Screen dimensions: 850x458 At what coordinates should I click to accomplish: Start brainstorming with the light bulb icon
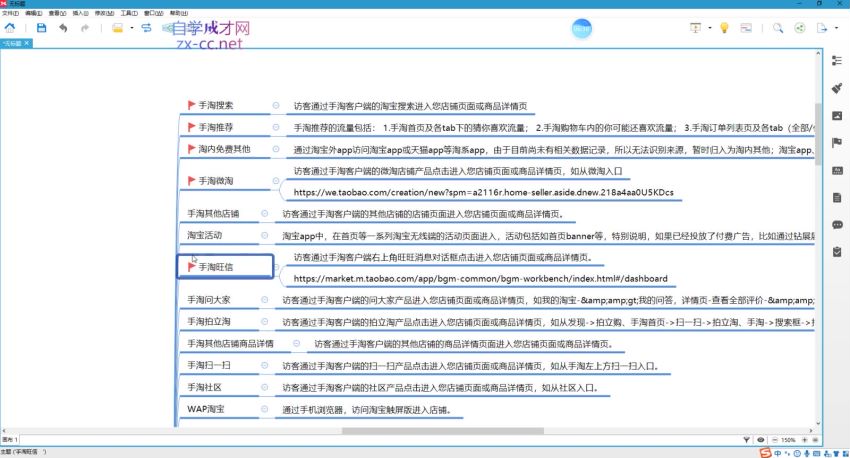(x=724, y=28)
